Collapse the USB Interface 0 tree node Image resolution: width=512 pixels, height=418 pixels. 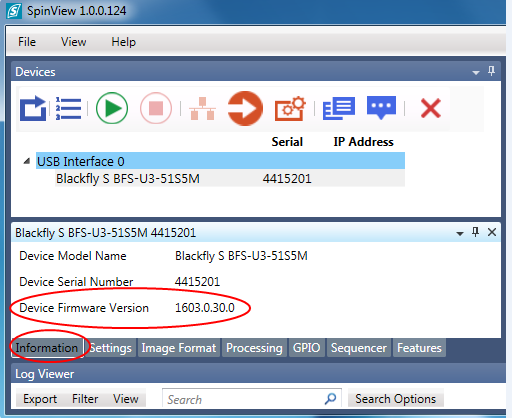27,161
